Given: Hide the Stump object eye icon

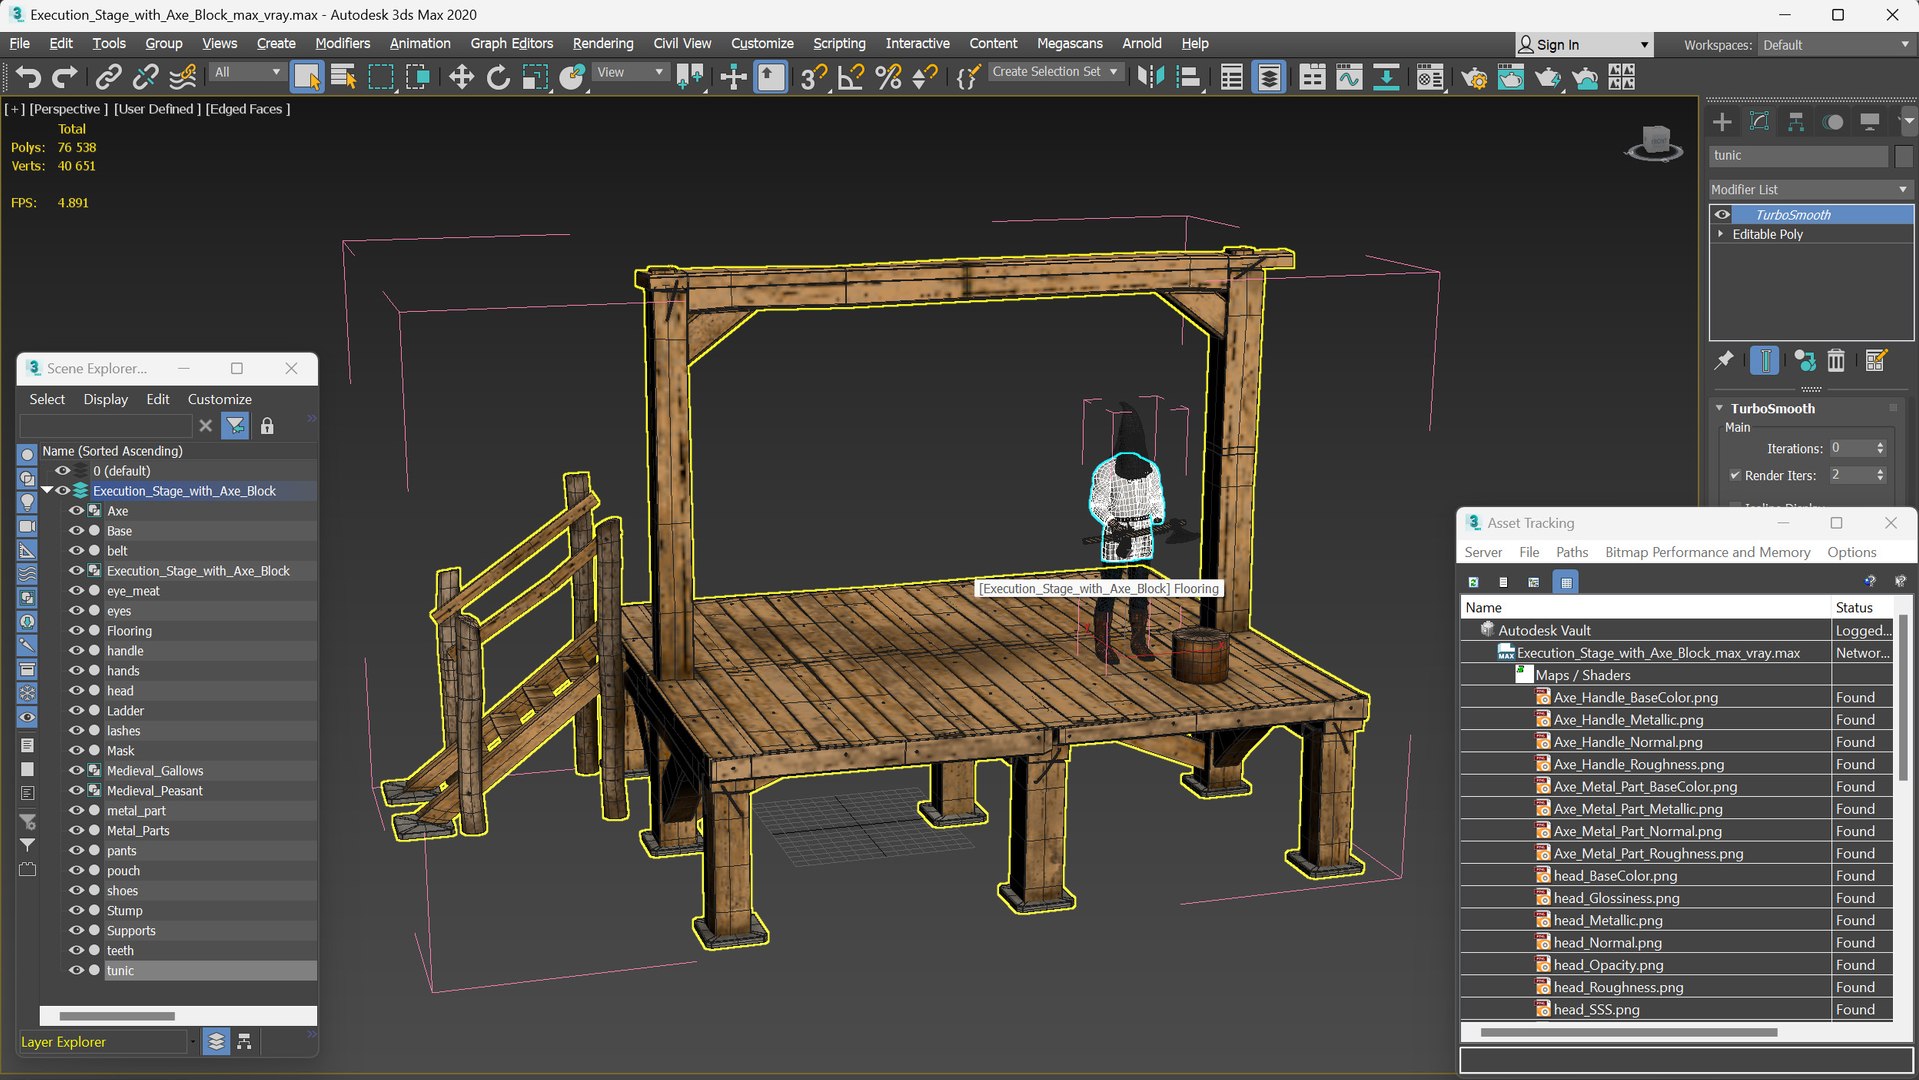Looking at the screenshot, I should [76, 911].
